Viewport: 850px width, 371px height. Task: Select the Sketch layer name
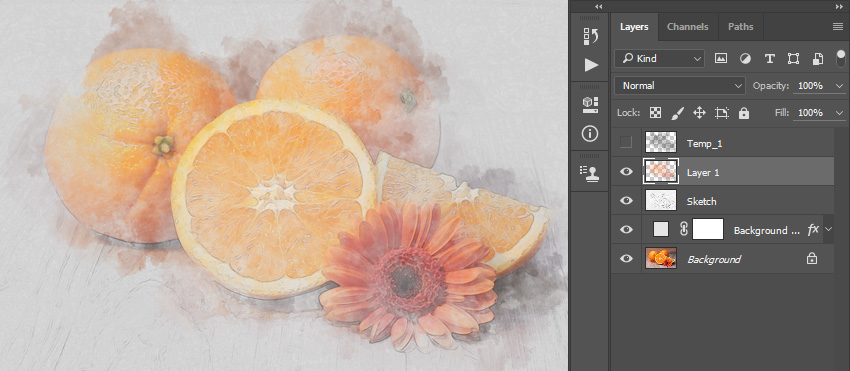[701, 201]
